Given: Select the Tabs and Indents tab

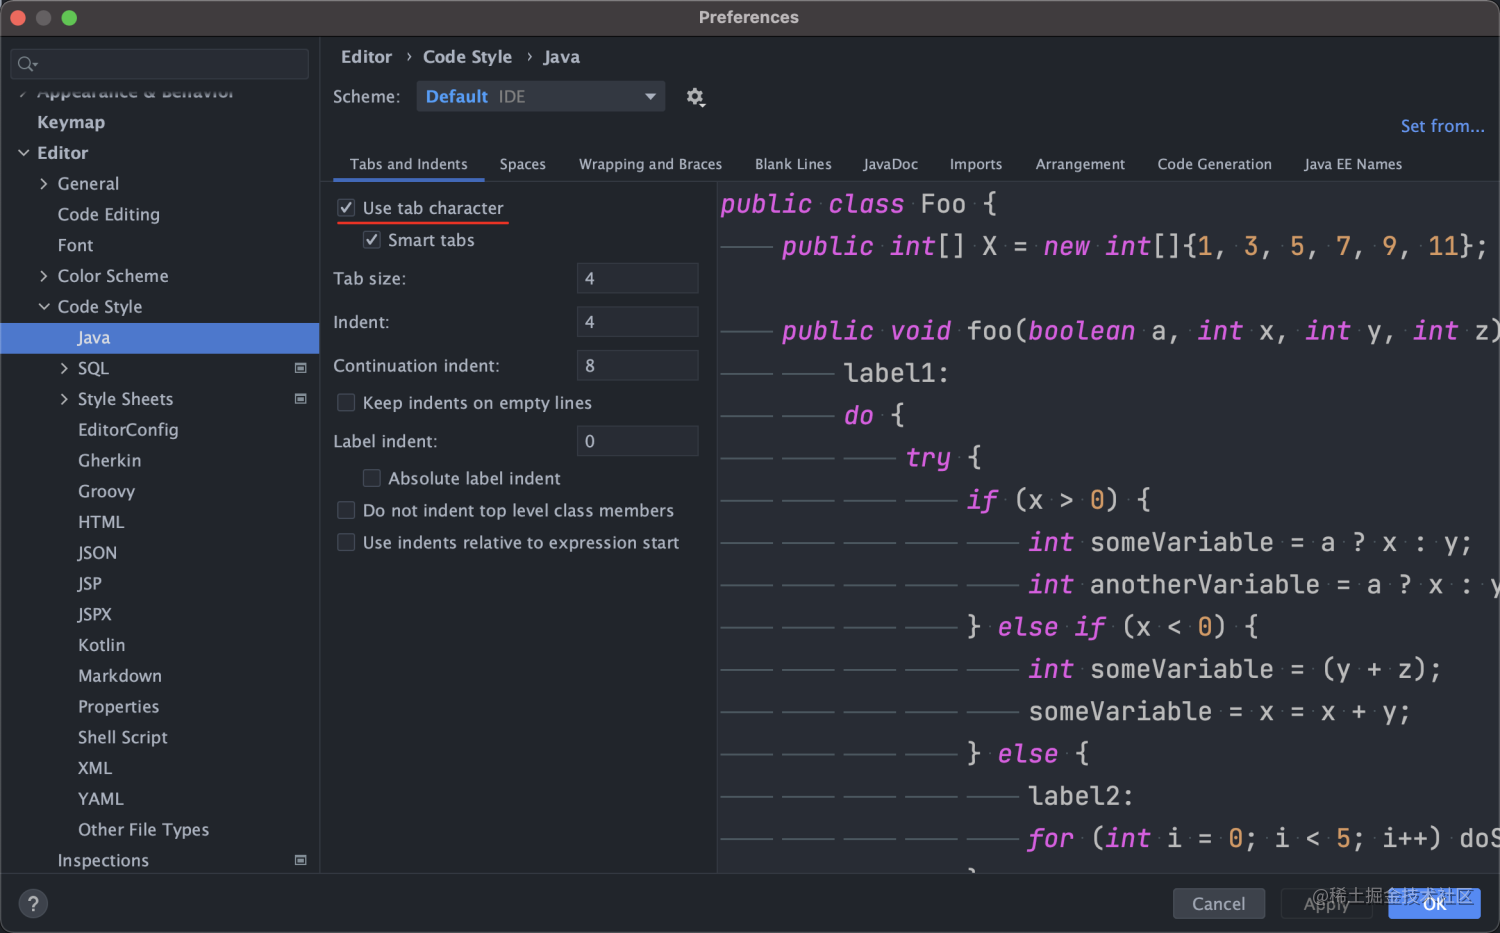Looking at the screenshot, I should pyautogui.click(x=408, y=164).
